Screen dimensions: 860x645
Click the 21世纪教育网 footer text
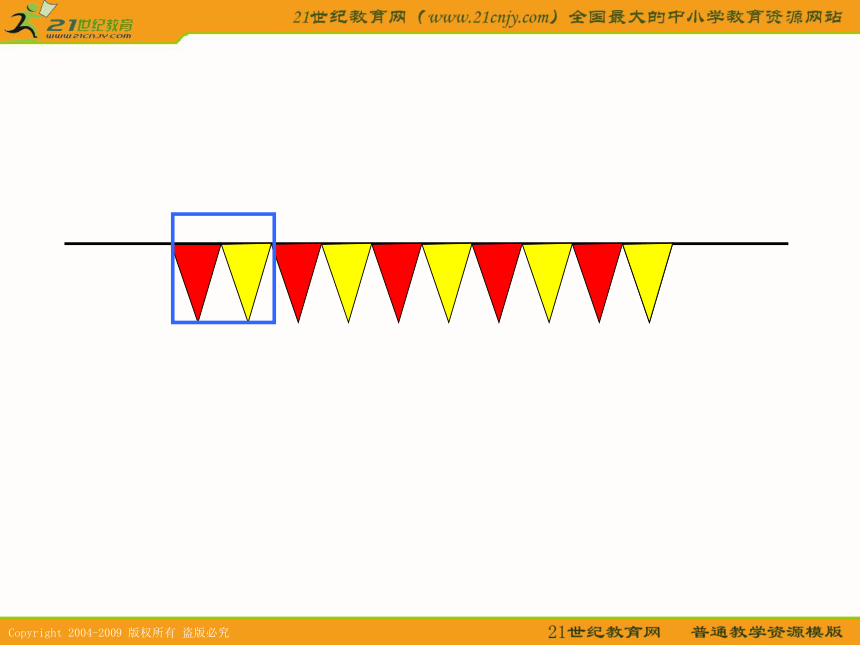(604, 632)
